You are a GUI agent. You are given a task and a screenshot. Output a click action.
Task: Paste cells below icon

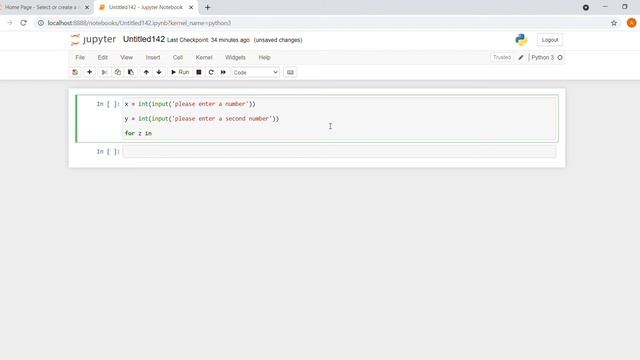coord(131,72)
